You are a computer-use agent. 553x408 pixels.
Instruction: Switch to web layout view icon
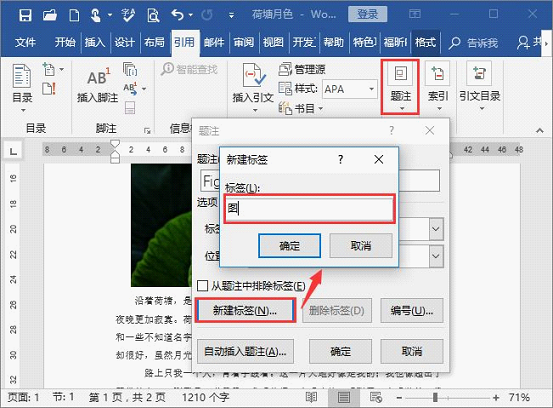[376, 397]
